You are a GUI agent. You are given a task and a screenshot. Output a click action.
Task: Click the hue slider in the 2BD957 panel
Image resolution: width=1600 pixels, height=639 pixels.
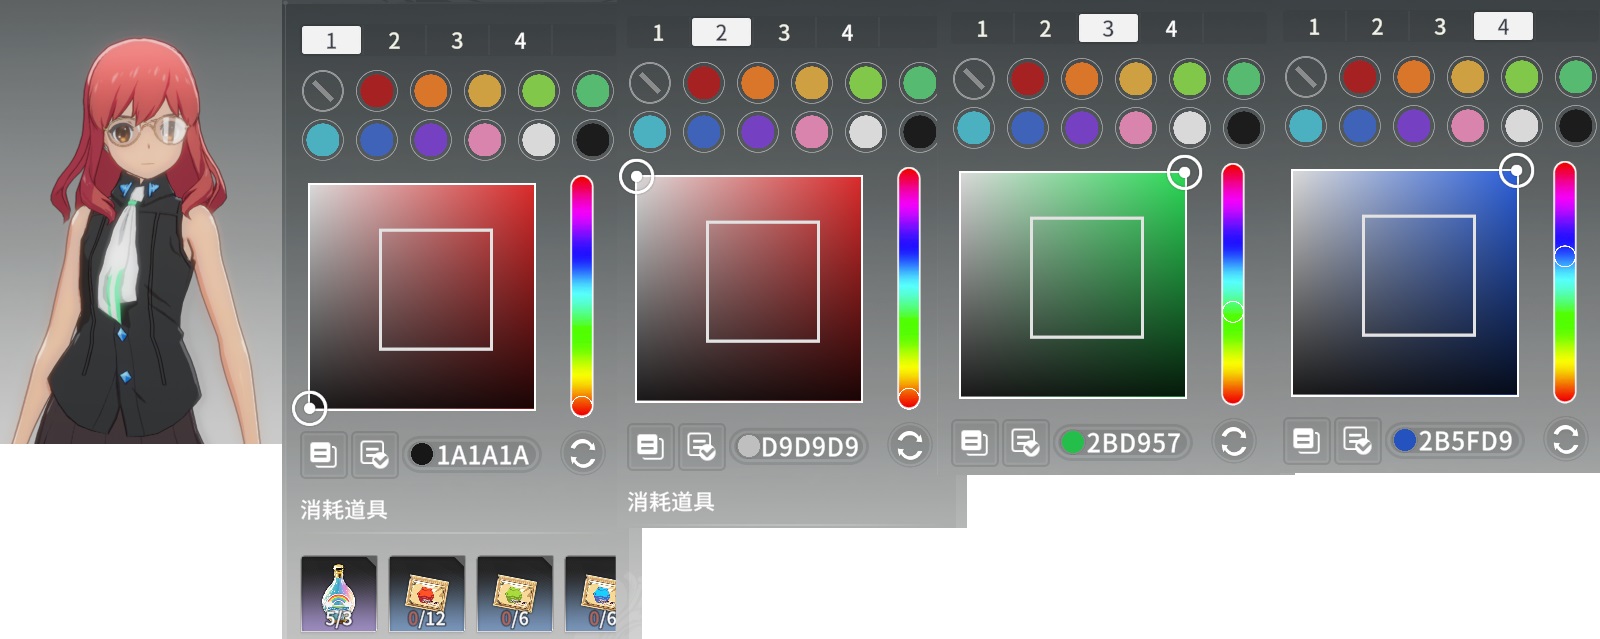(x=1233, y=284)
